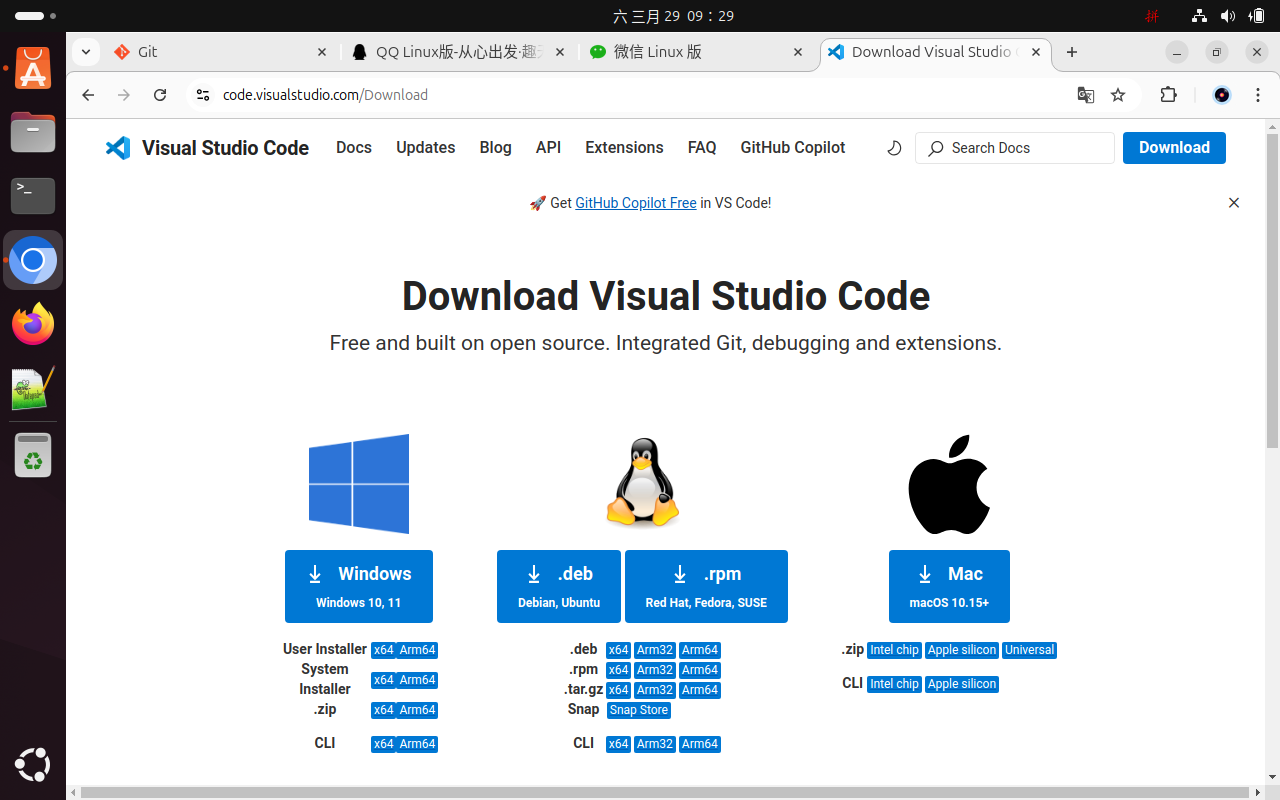Bookmark this page with star icon

[1118, 95]
